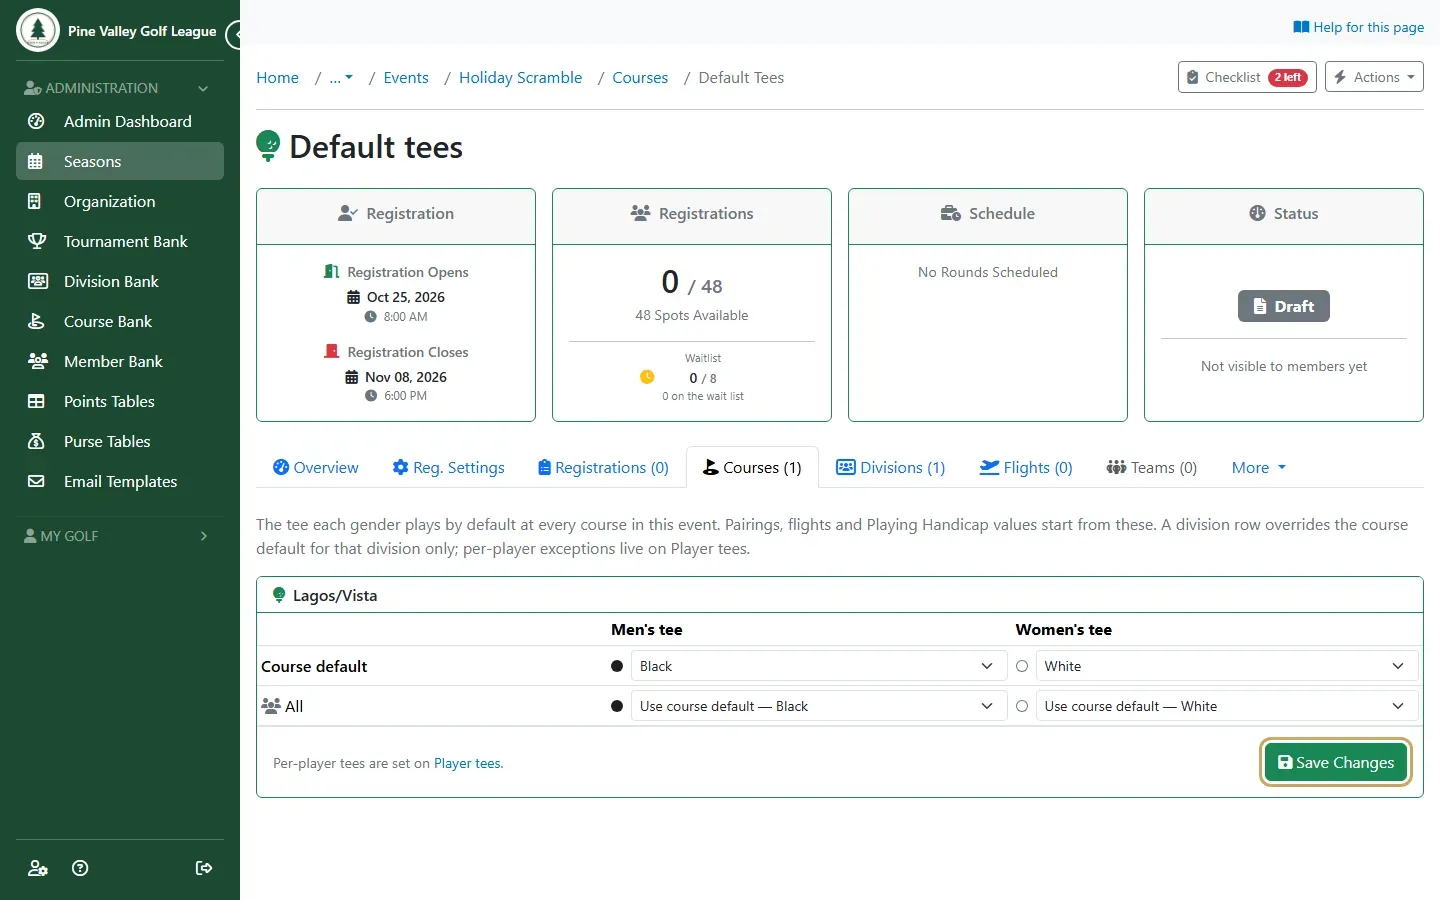
Task: Switch to the Overview tab
Action: [315, 467]
